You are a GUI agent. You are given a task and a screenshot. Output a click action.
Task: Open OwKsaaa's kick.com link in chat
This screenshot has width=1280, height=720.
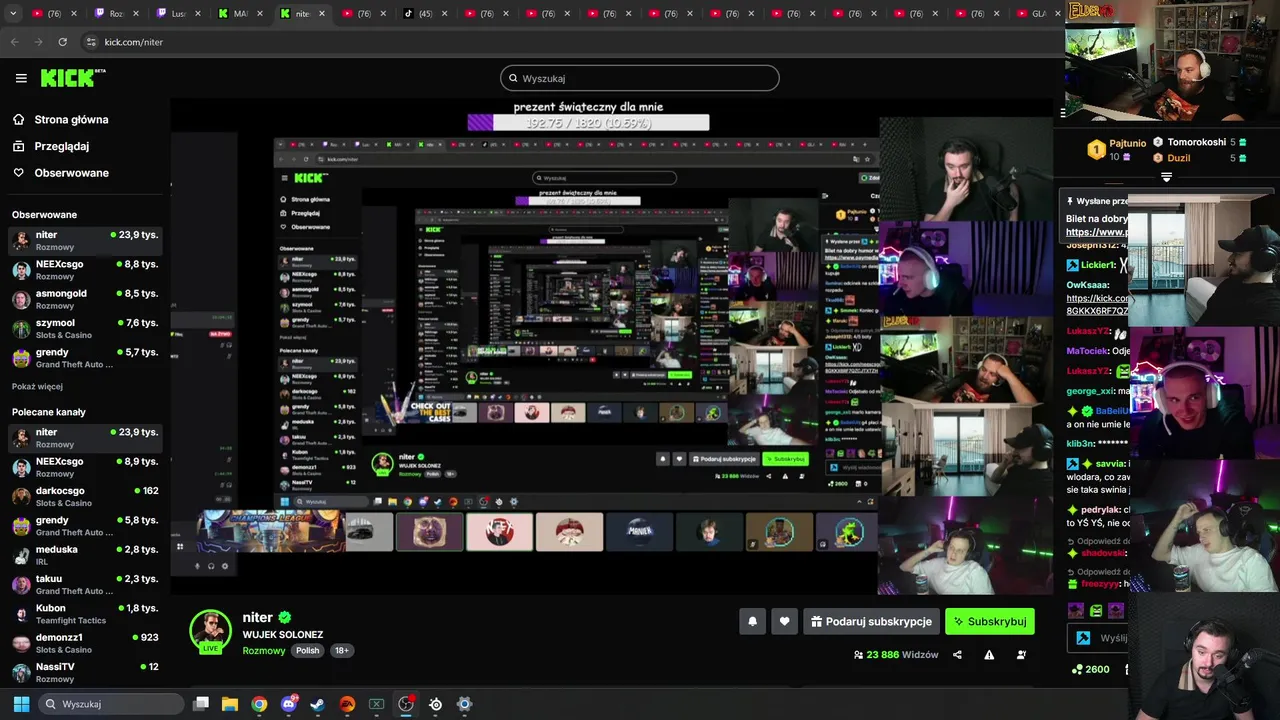click(1097, 304)
